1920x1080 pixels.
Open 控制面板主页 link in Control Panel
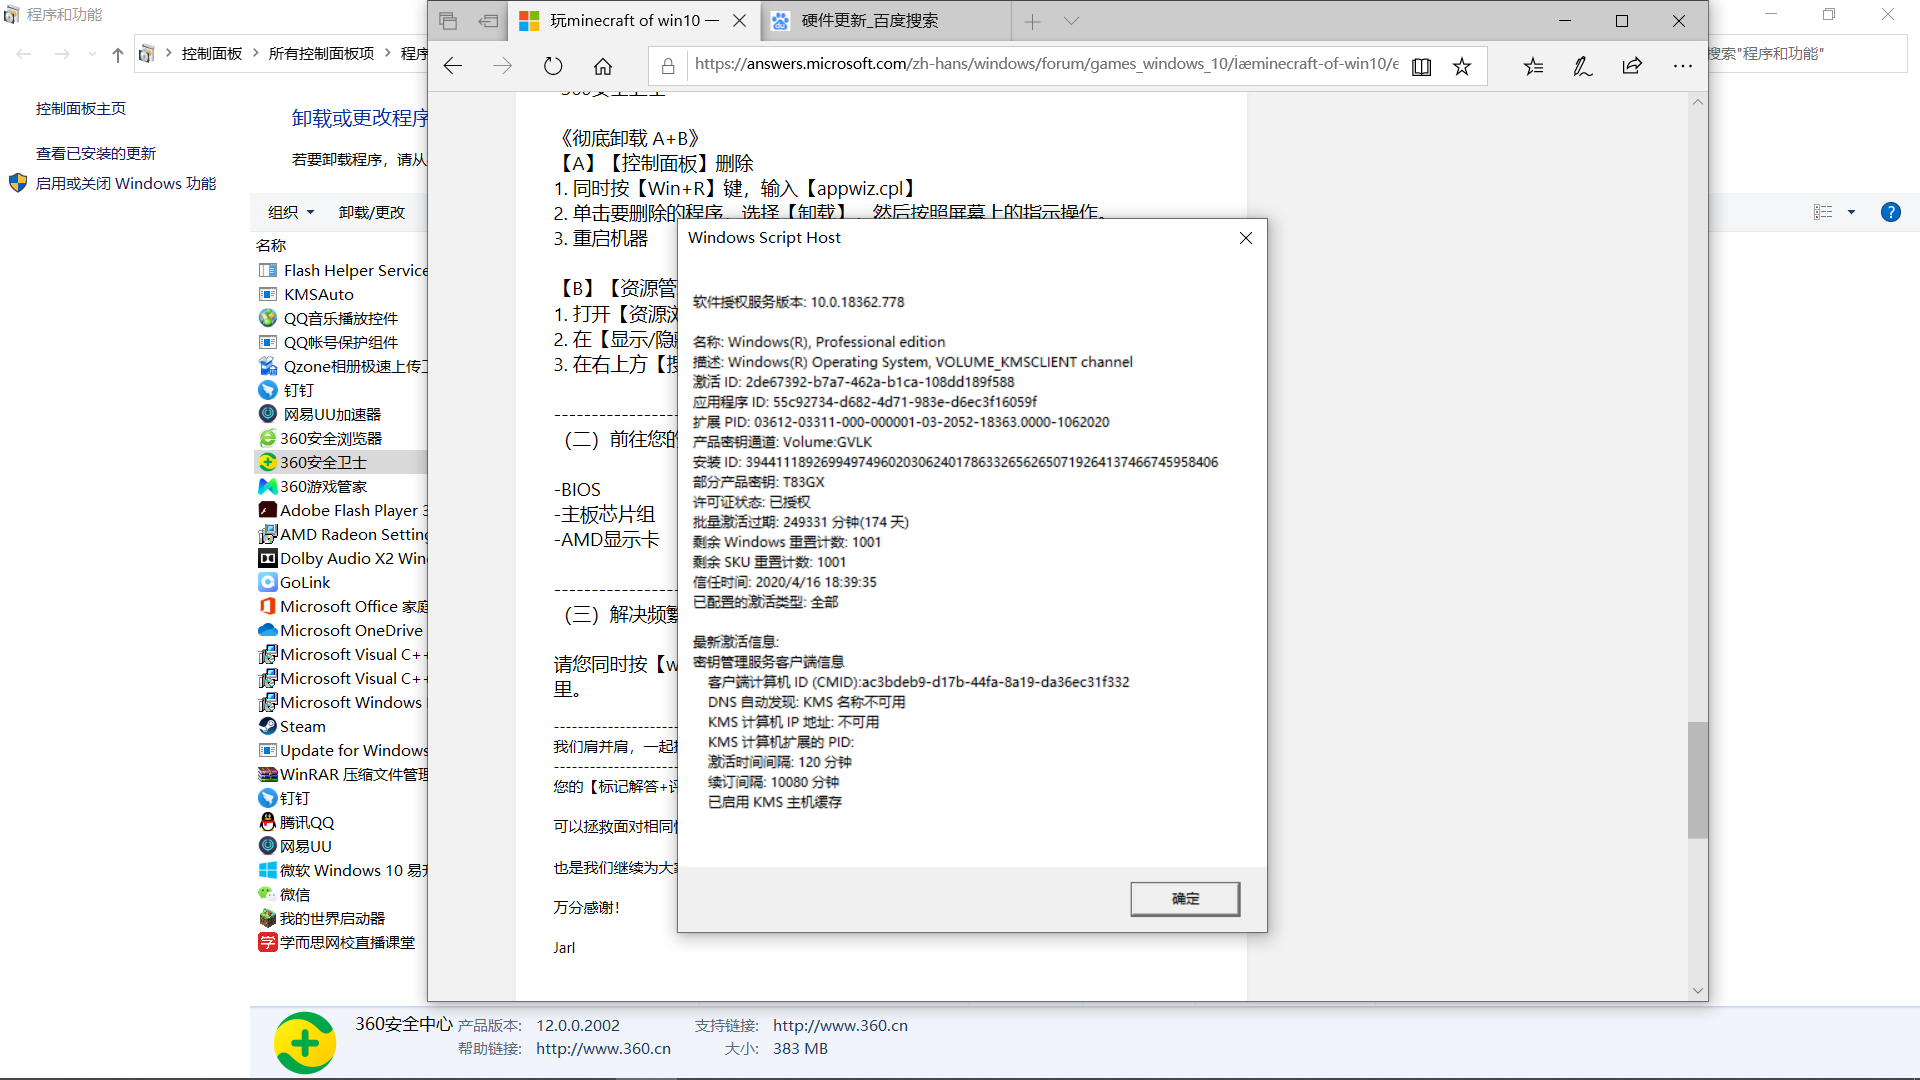(81, 108)
